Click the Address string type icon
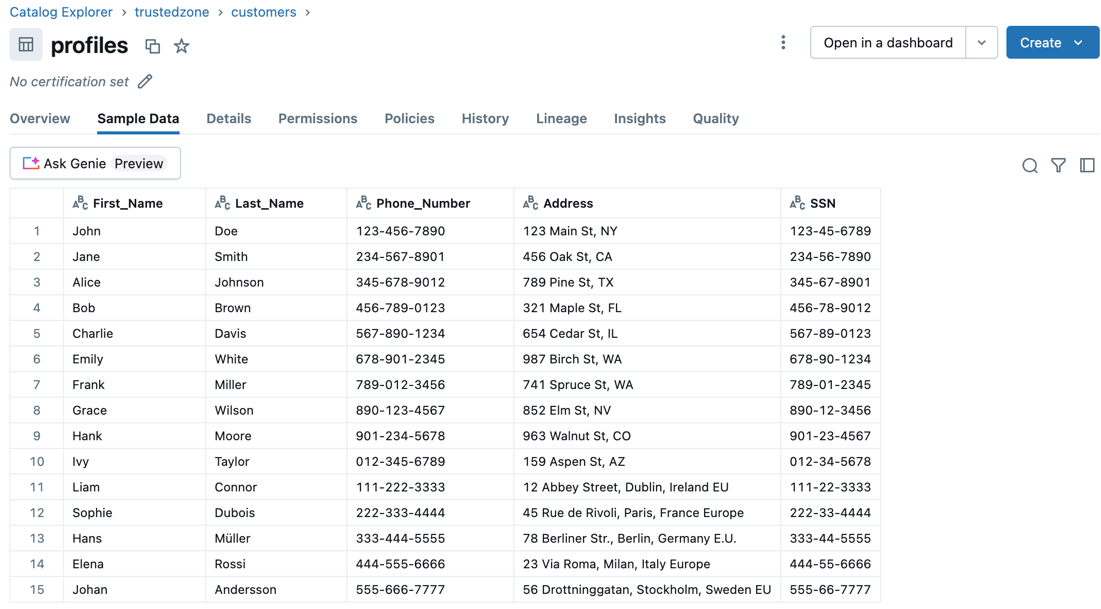 (x=530, y=203)
